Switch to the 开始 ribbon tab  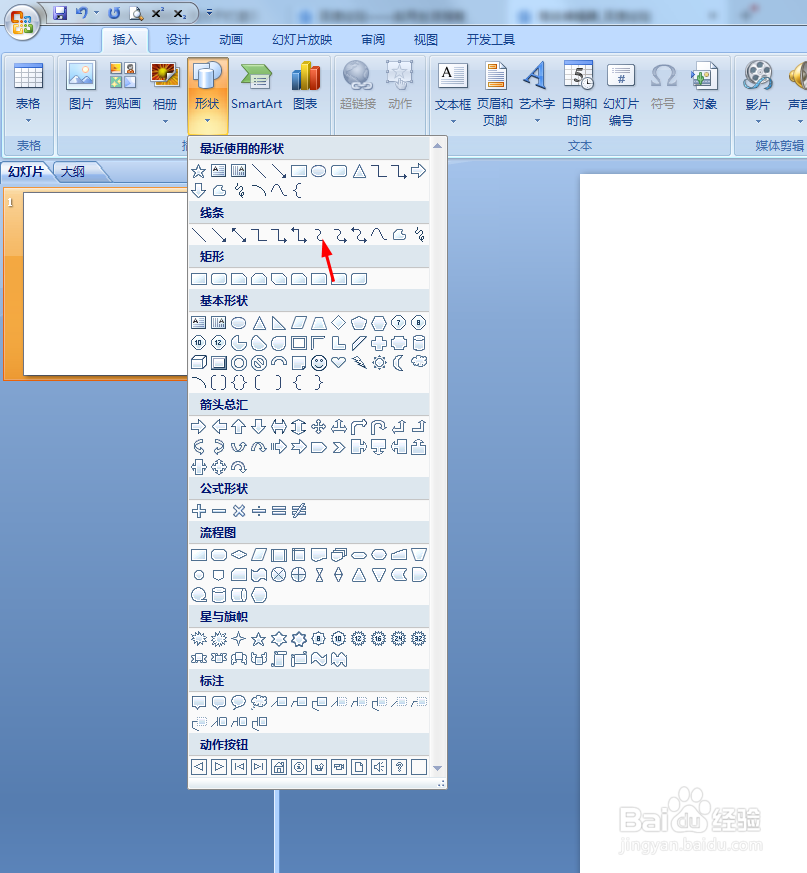[x=72, y=40]
